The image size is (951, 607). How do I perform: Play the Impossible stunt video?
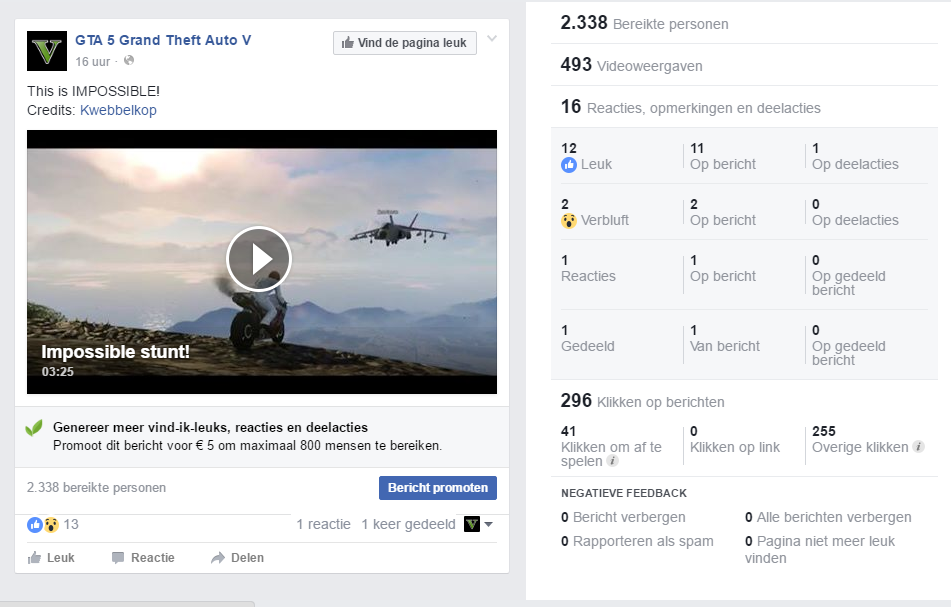pos(259,259)
